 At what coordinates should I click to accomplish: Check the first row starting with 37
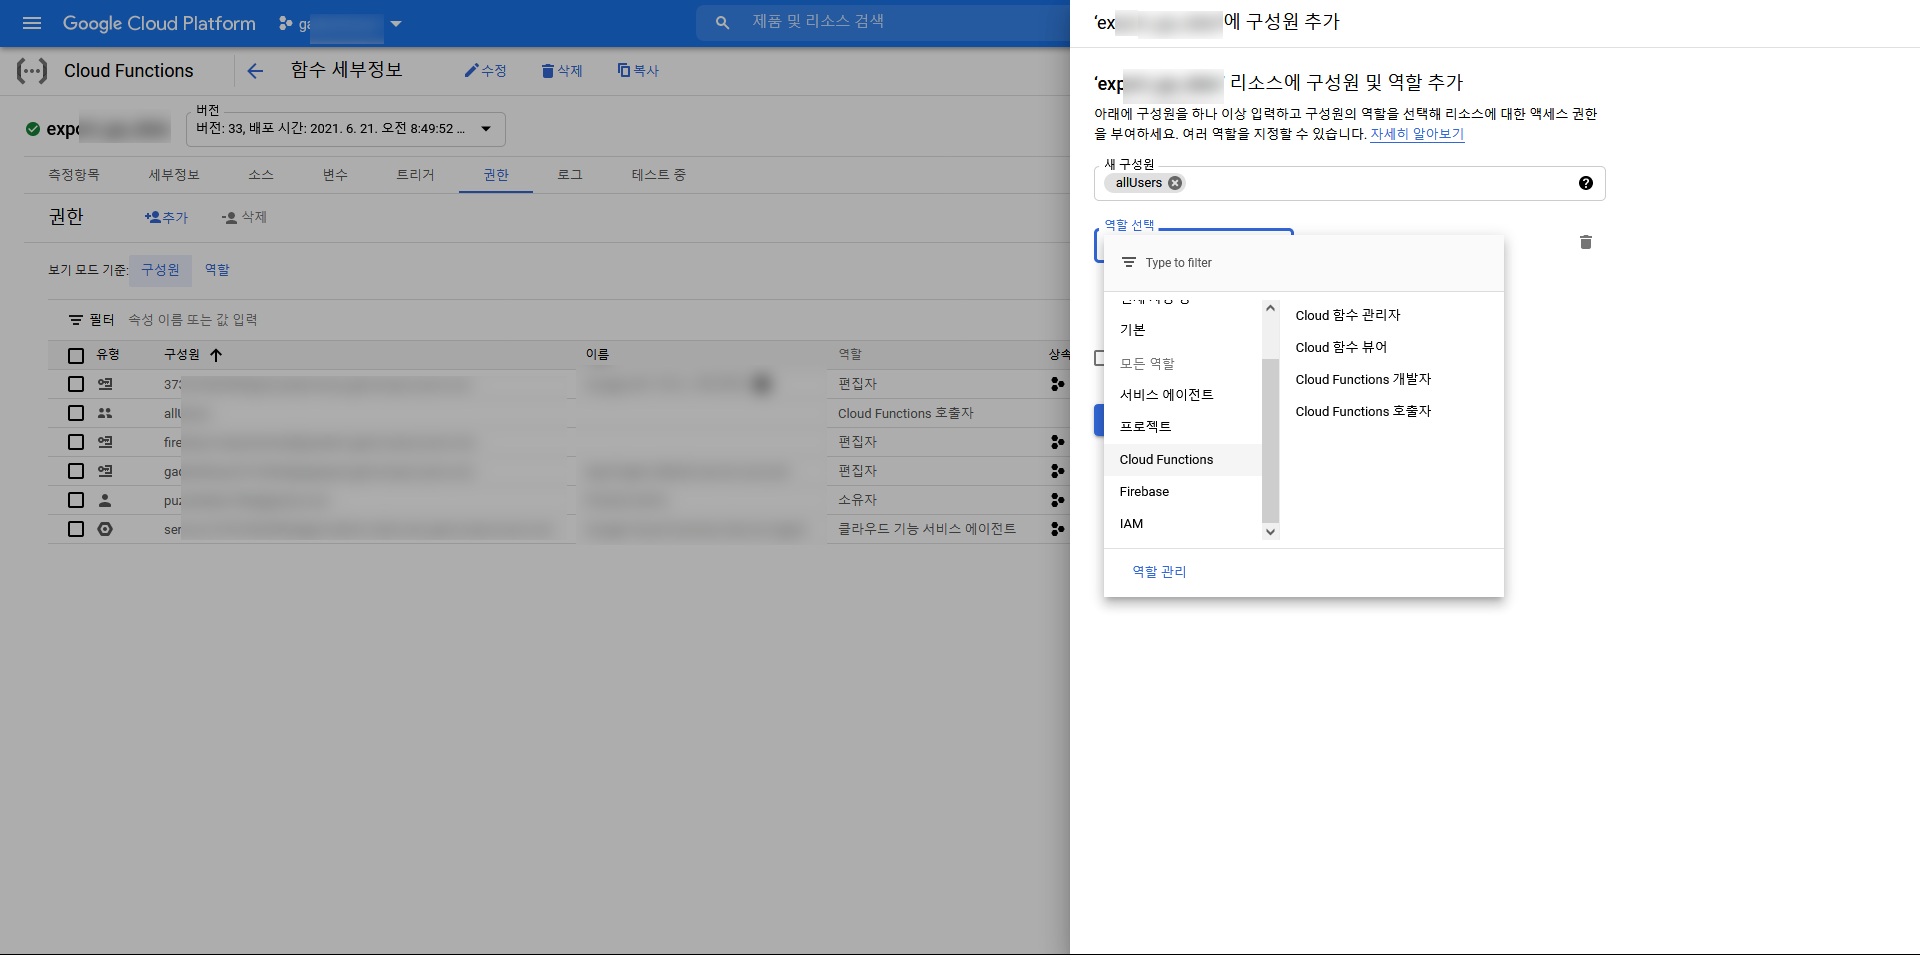pos(76,384)
